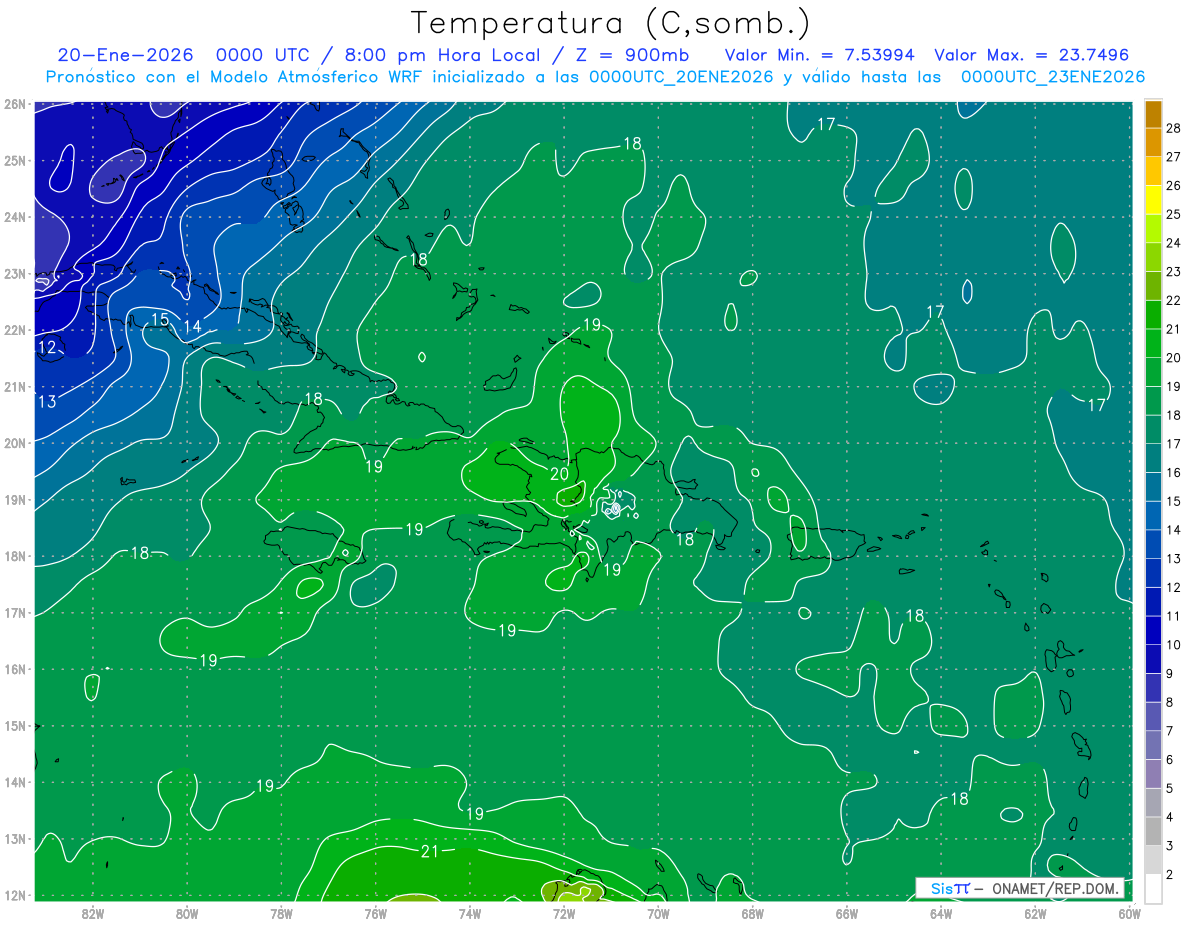The height and width of the screenshot is (927, 1200).
Task: Click the '74W' longitude axis label
Action: click(x=469, y=913)
